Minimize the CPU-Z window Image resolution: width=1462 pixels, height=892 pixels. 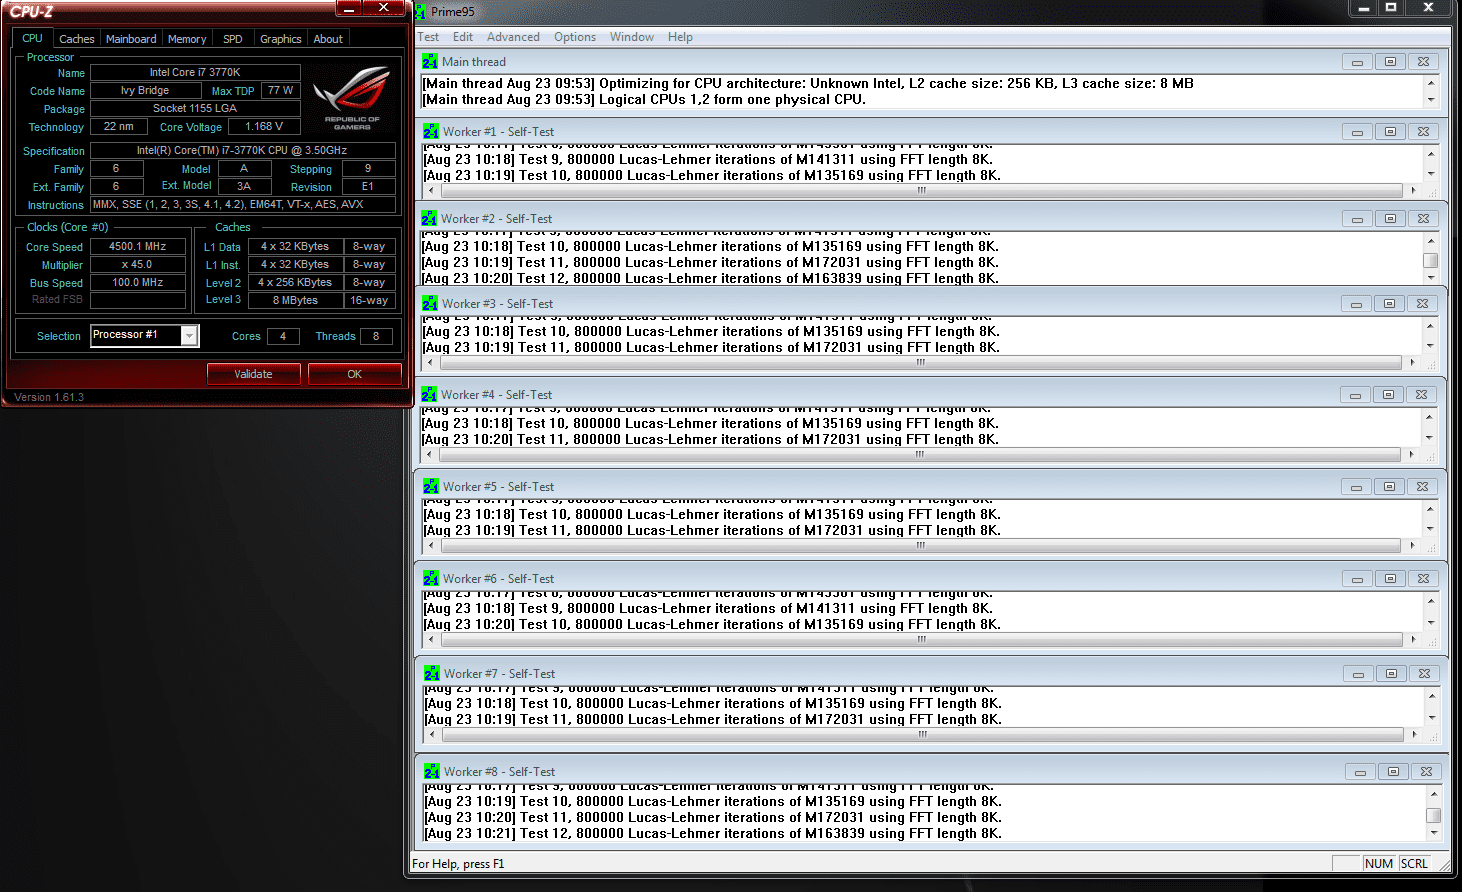pos(348,9)
